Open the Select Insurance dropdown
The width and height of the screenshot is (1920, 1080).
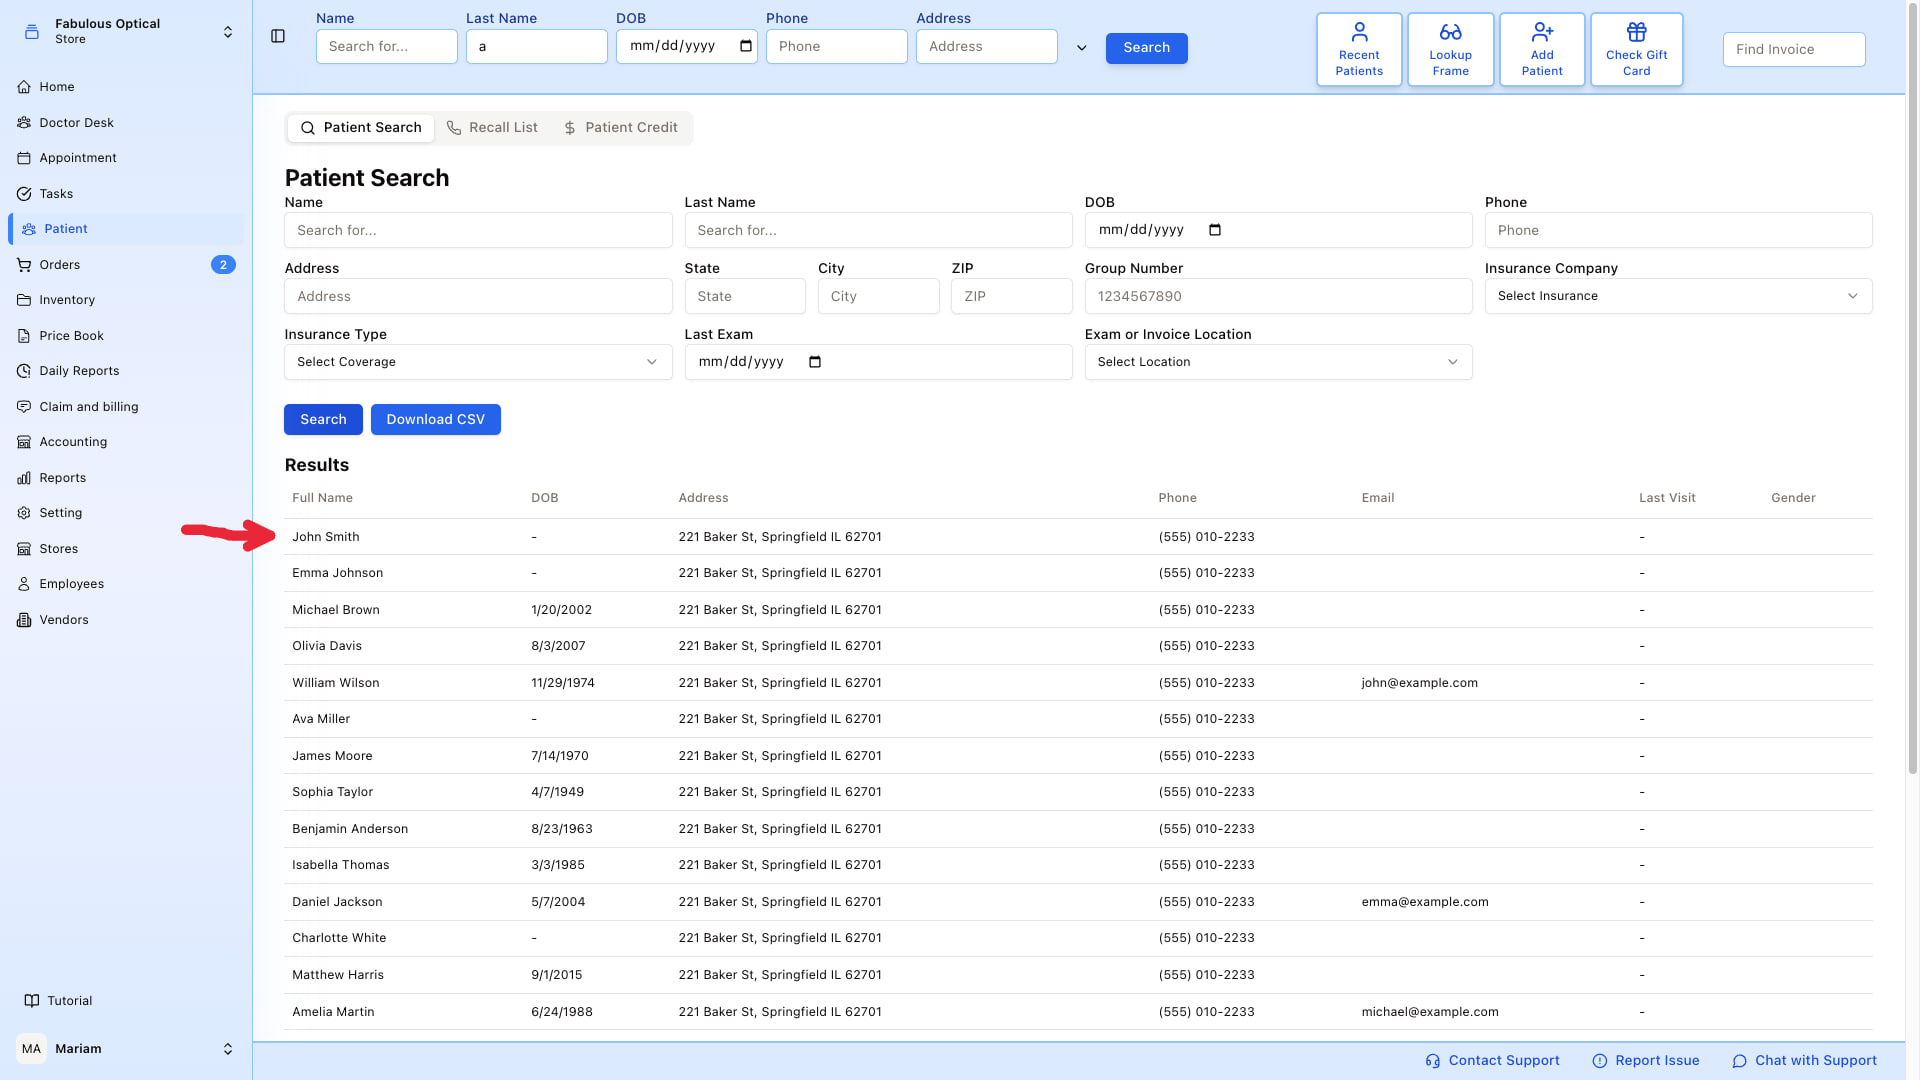point(1678,296)
